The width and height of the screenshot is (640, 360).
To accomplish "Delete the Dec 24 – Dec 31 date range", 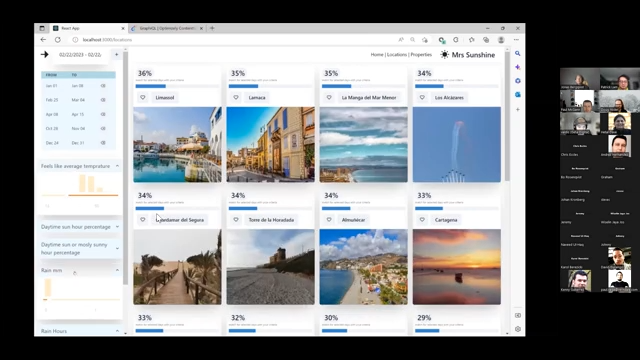I will [x=103, y=143].
